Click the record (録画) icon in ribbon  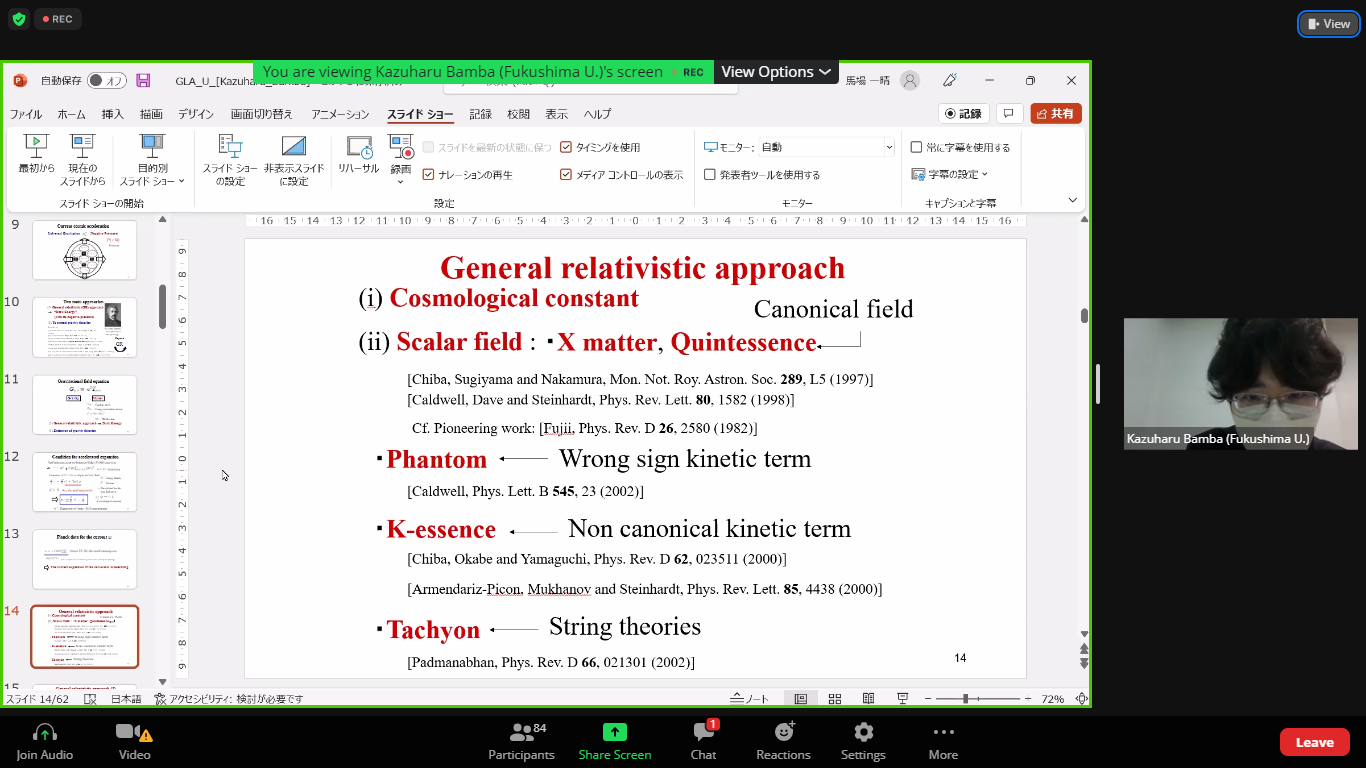pyautogui.click(x=401, y=147)
